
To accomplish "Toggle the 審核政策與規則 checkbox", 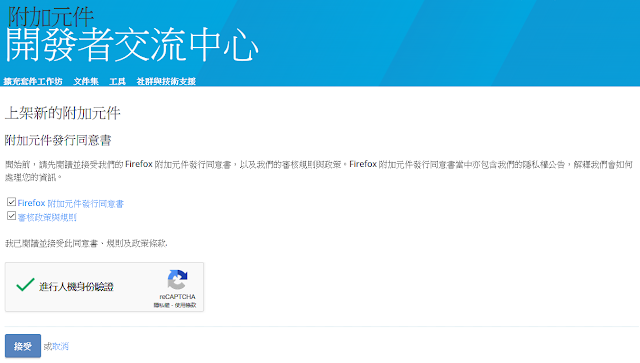I will click(x=11, y=216).
